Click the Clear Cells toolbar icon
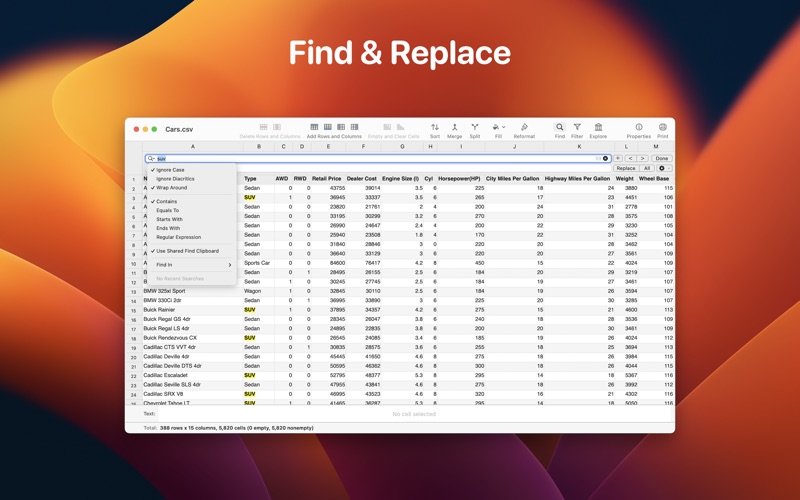This screenshot has width=800, height=500. [401, 127]
